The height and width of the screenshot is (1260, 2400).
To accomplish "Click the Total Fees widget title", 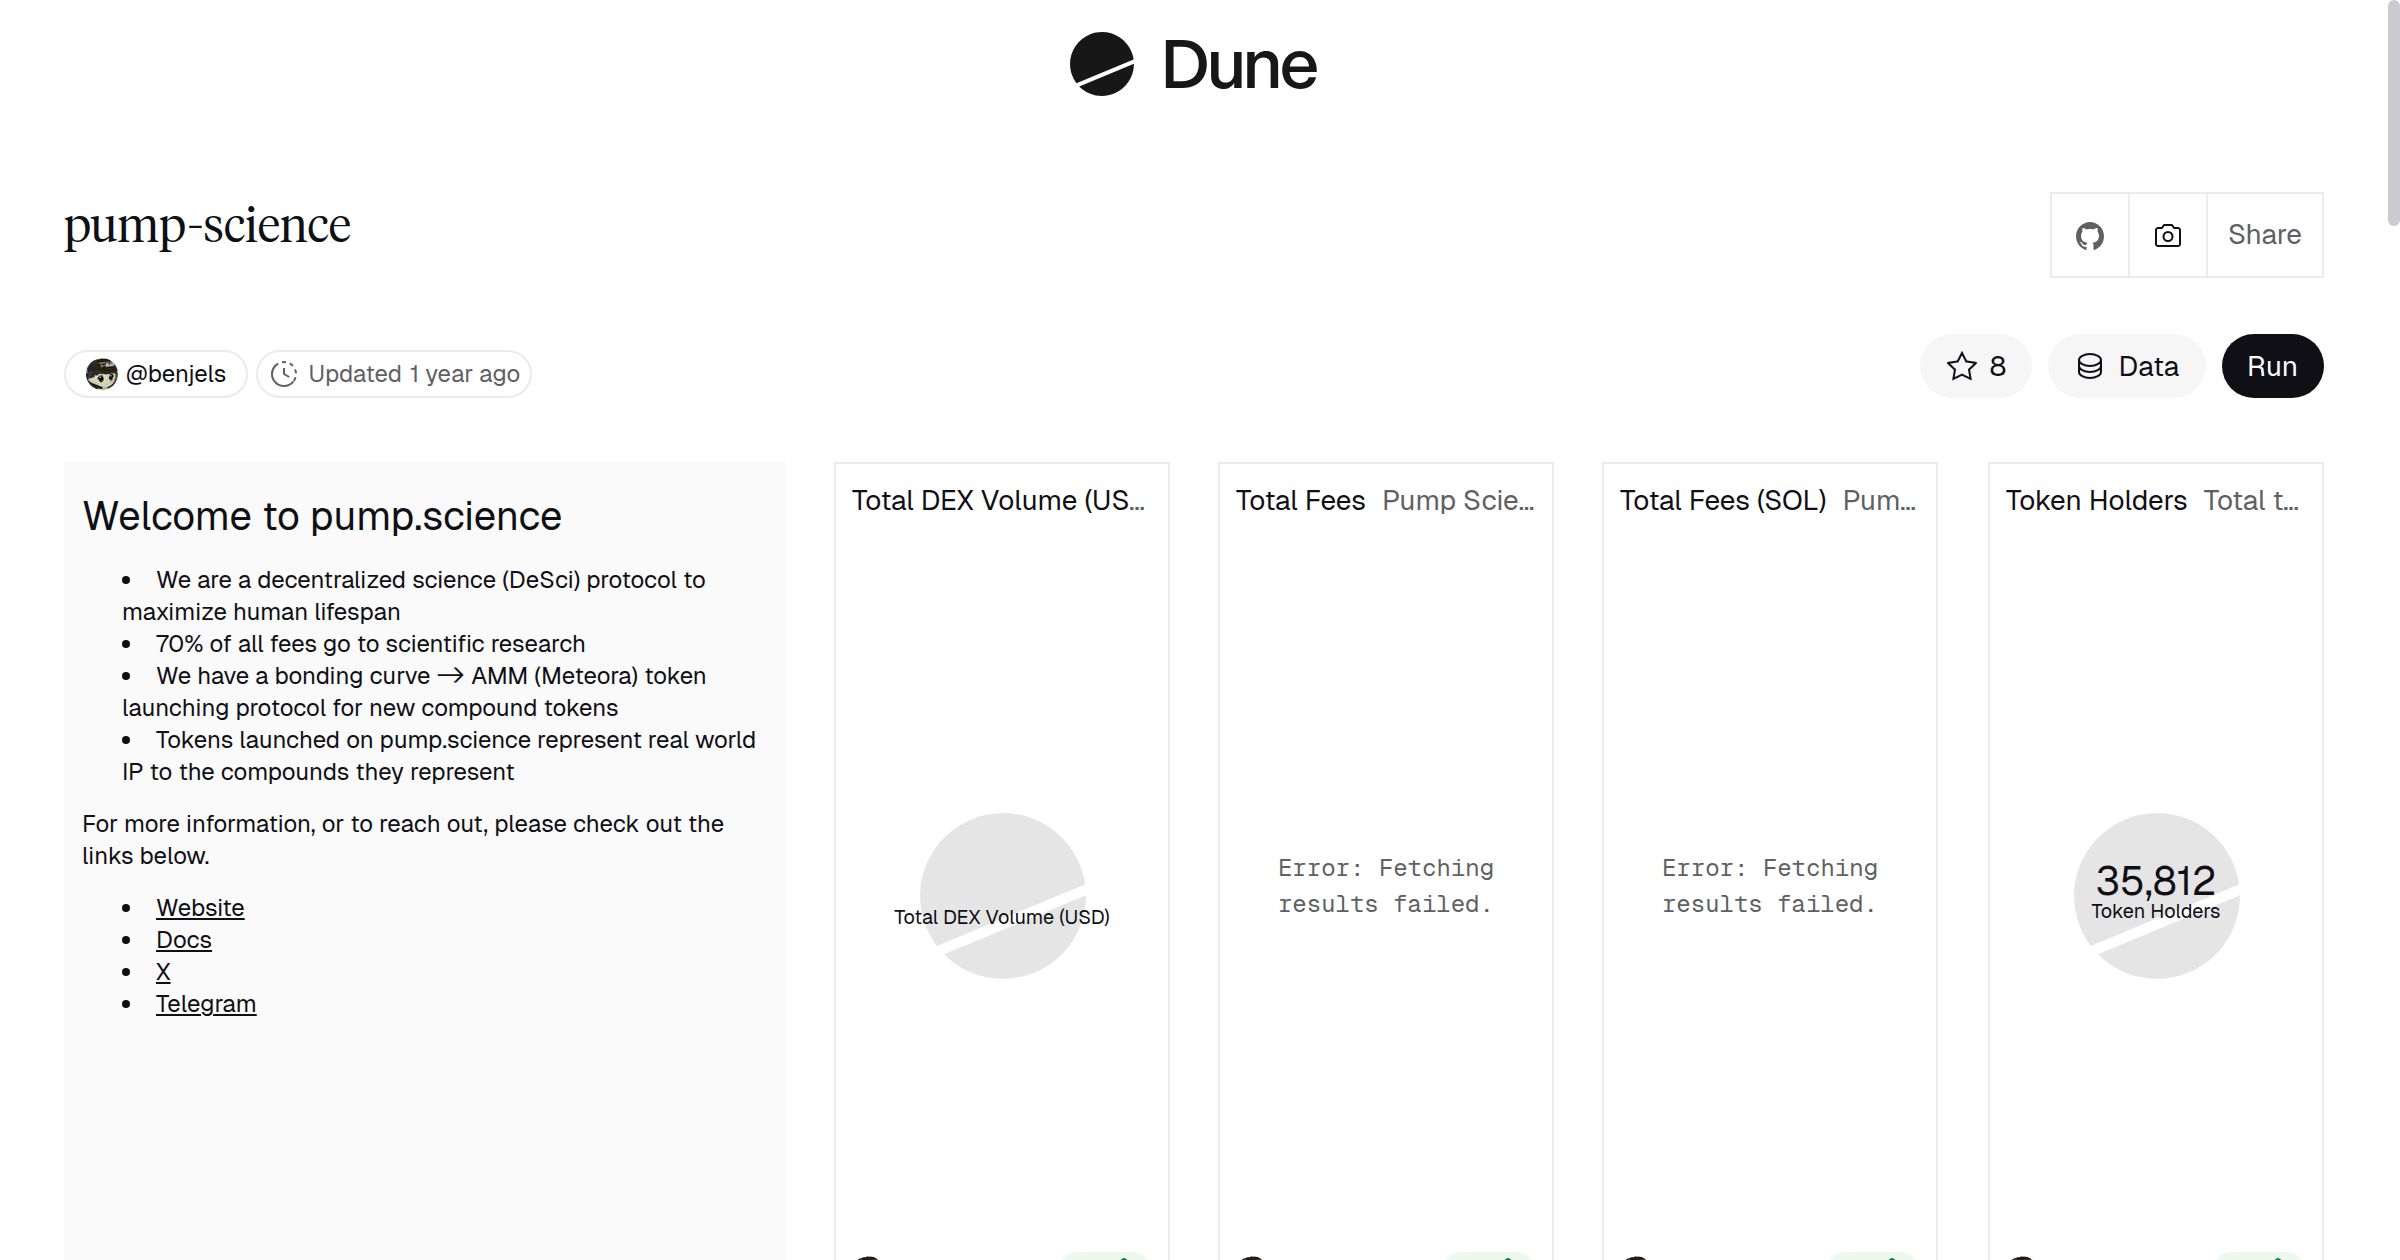I will 1300,501.
